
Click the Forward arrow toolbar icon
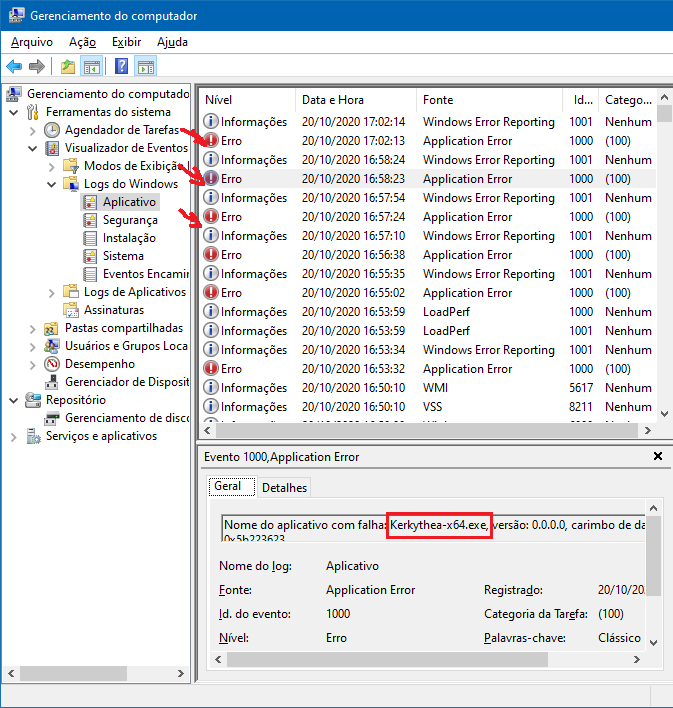coord(37,67)
